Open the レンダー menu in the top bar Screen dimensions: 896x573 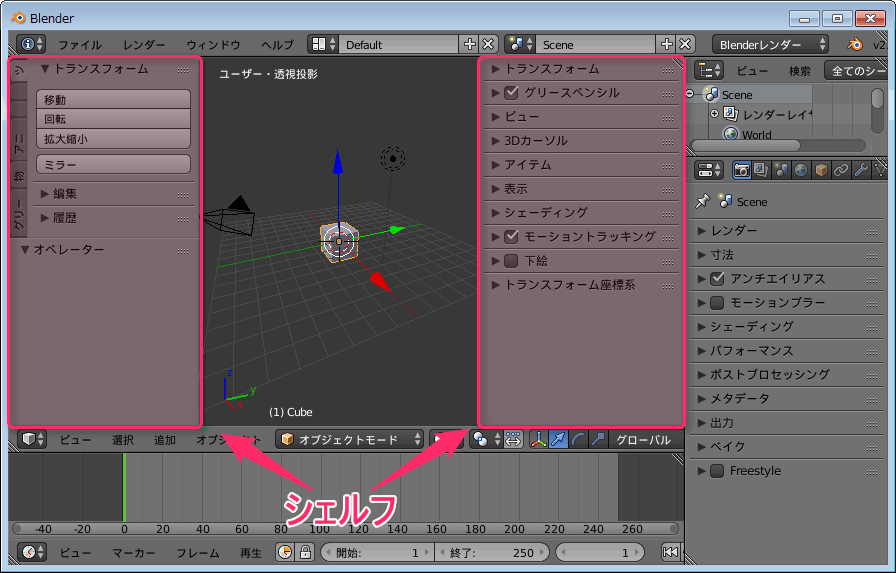pyautogui.click(x=144, y=45)
